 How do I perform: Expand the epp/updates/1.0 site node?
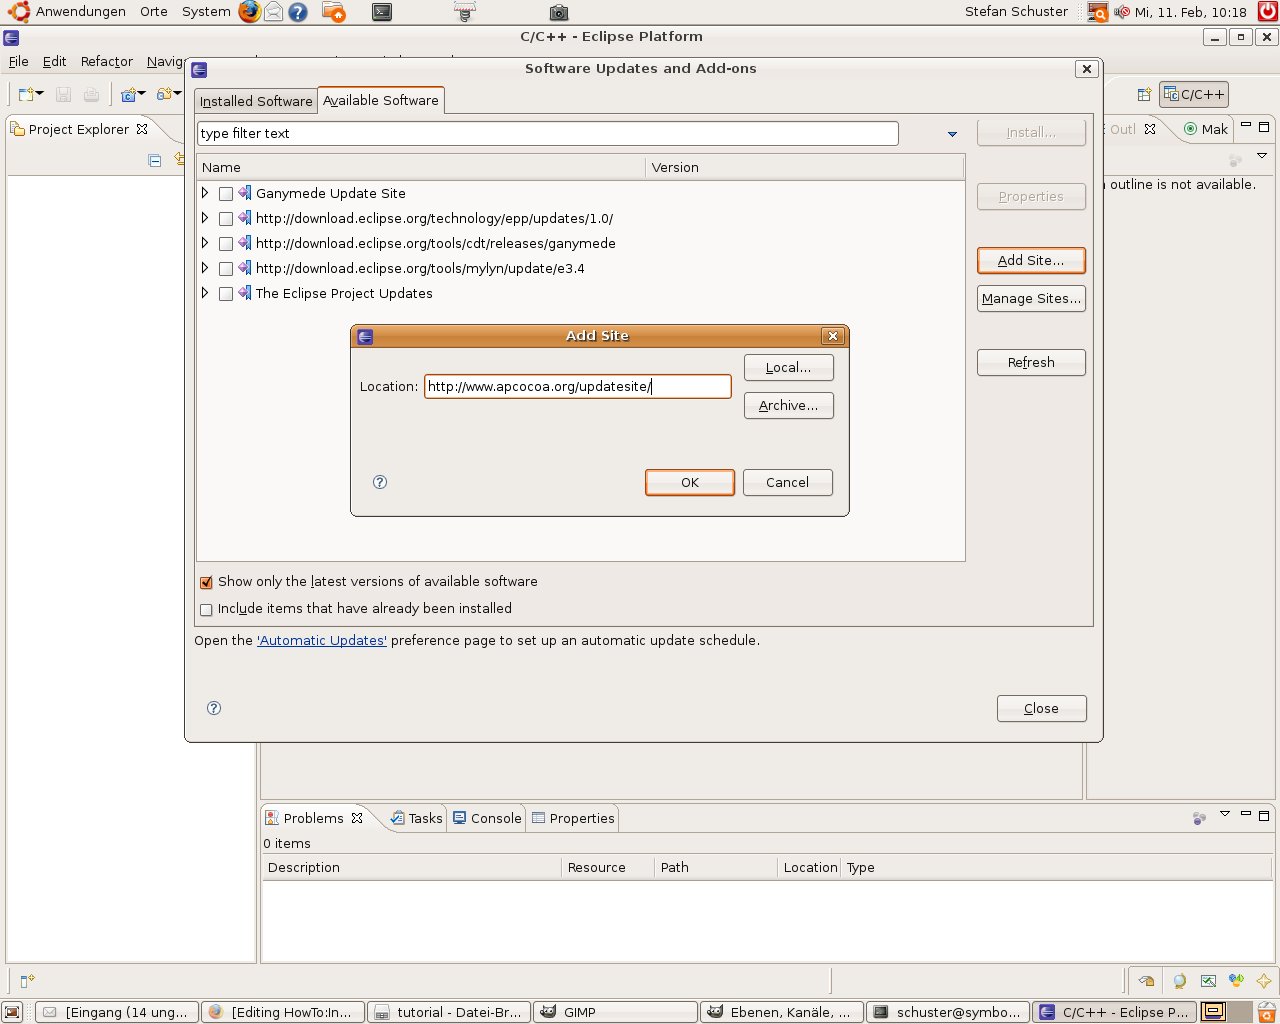click(x=205, y=218)
